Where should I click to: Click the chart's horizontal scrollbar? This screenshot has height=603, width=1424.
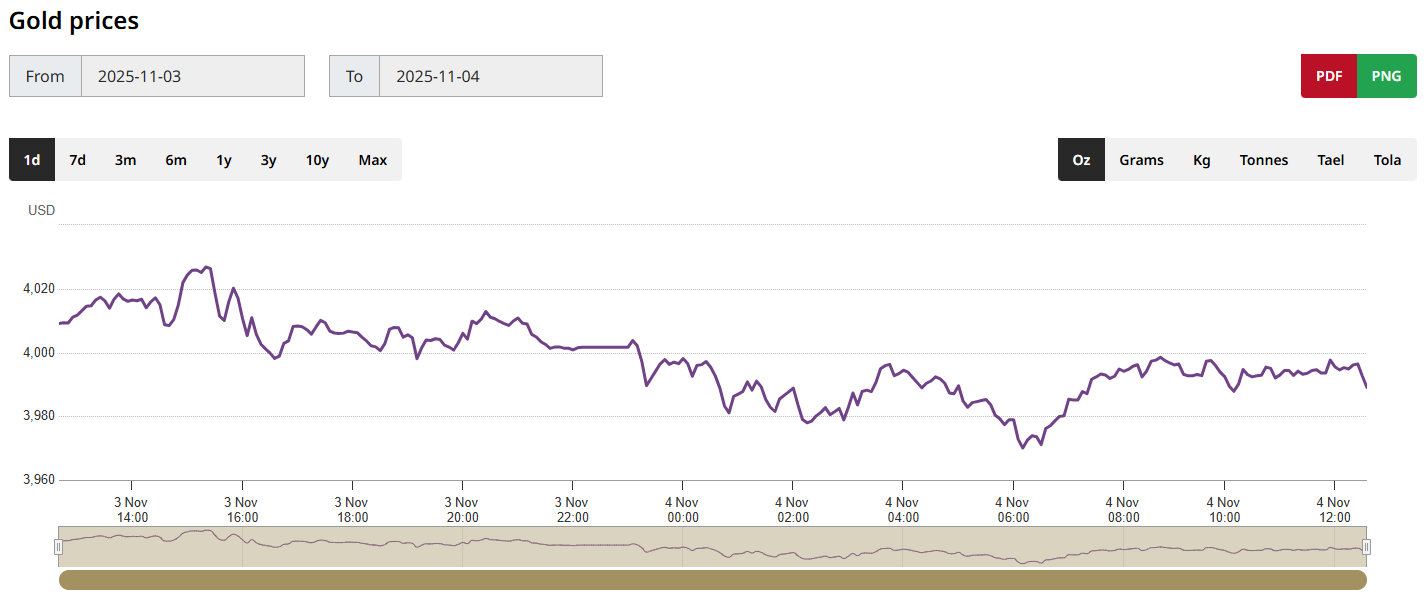(712, 580)
